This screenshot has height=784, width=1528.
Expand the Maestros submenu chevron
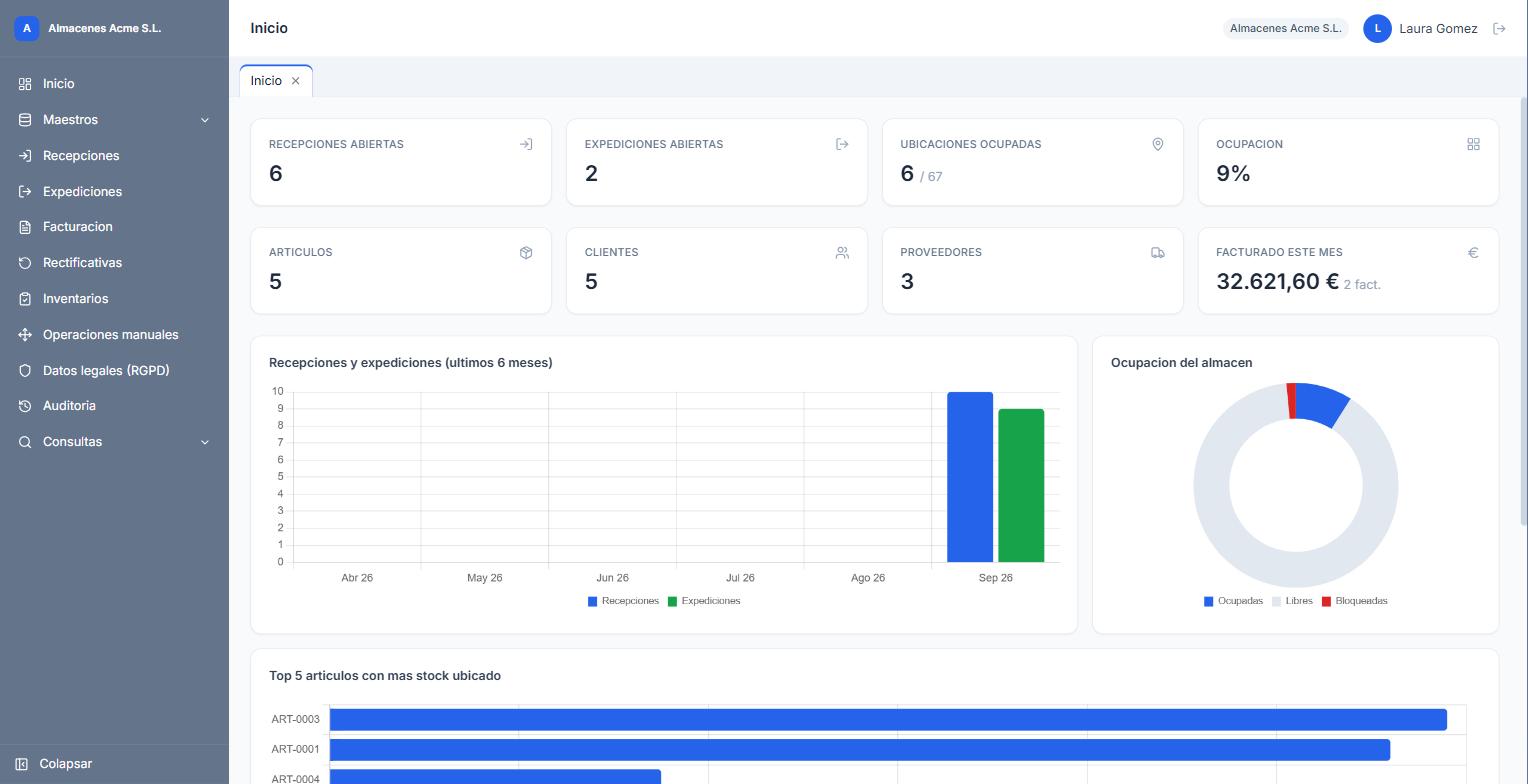coord(205,120)
